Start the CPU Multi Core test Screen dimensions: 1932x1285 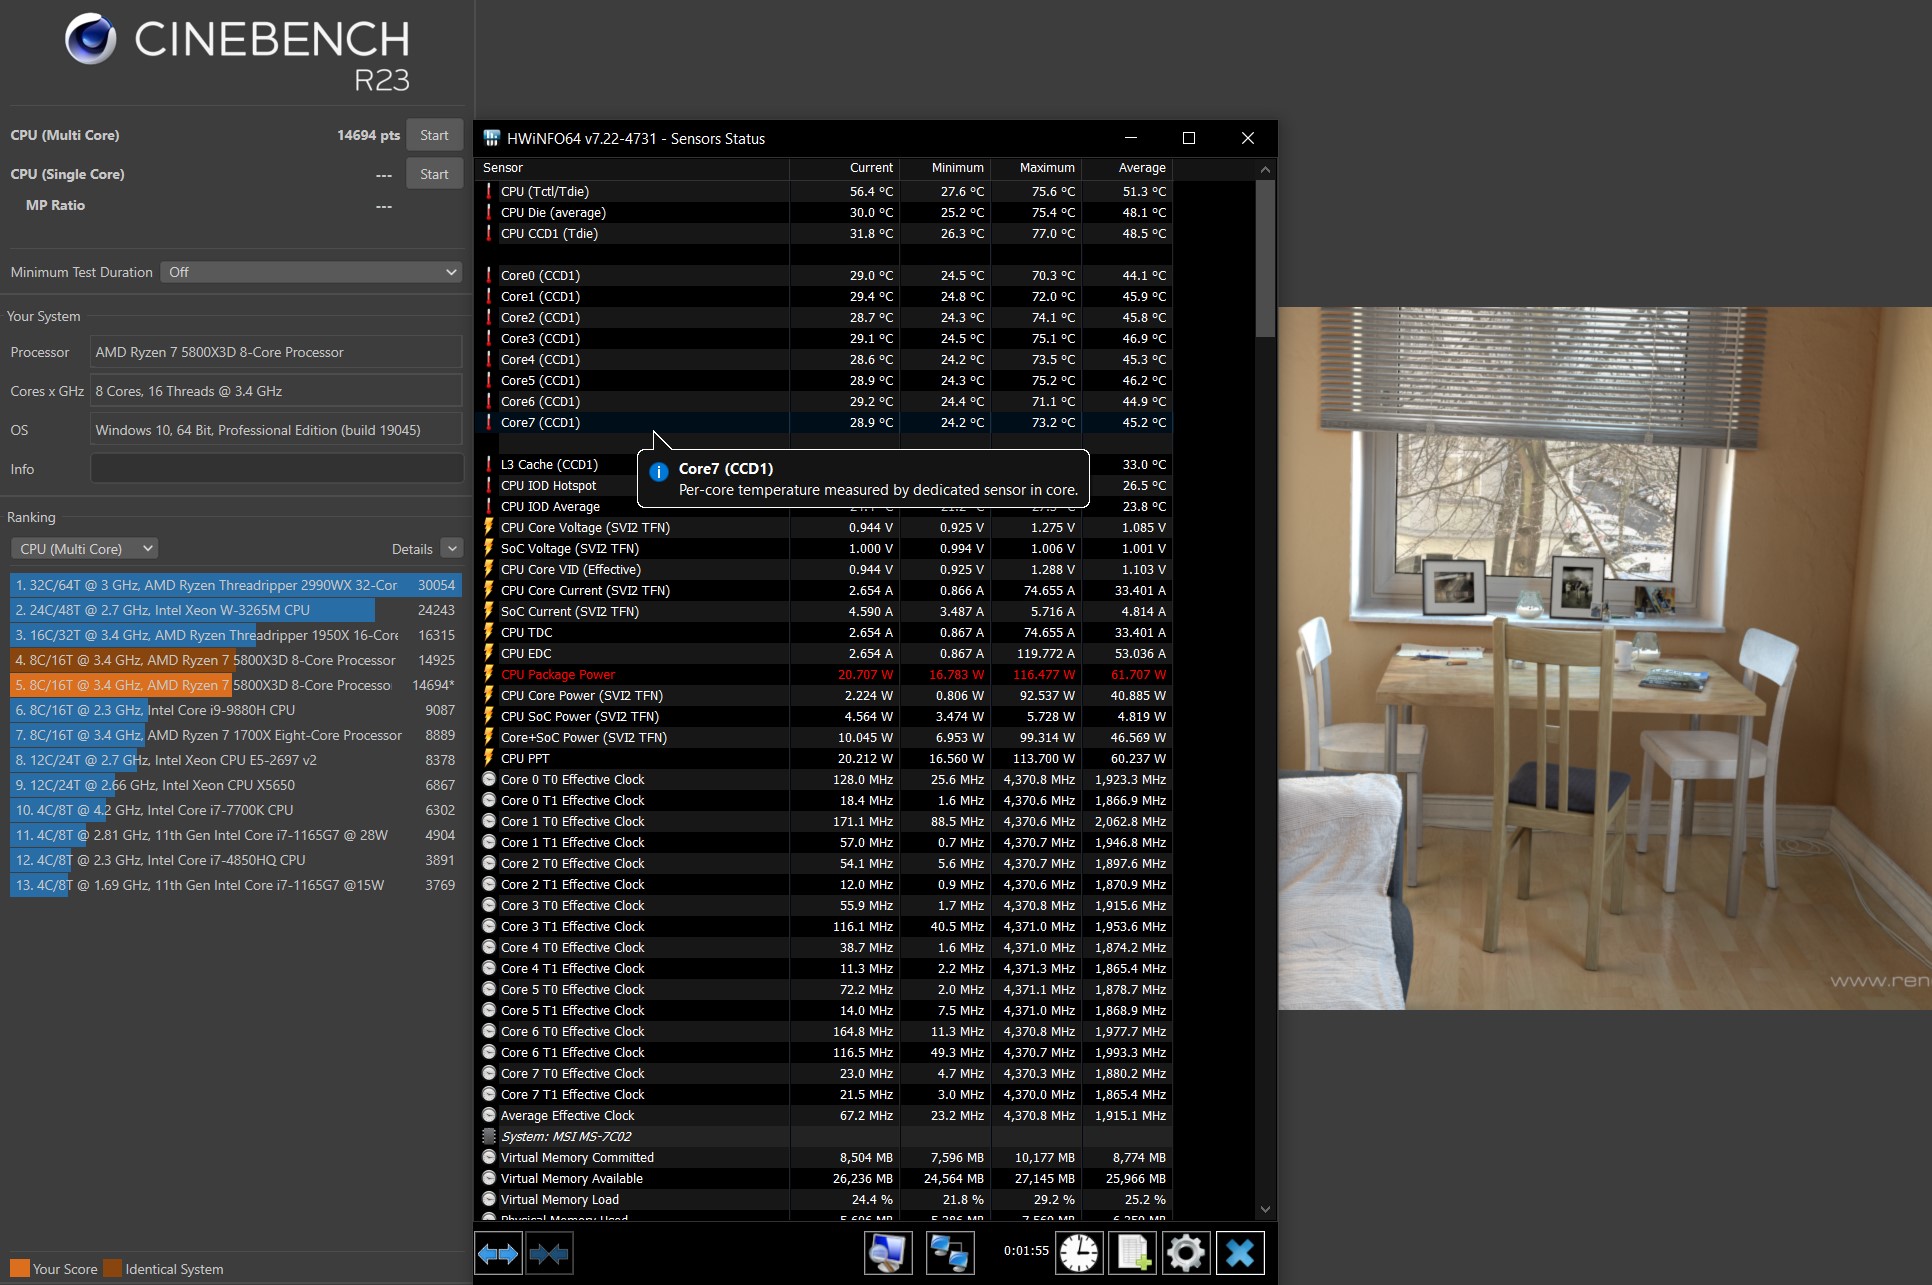(x=434, y=135)
